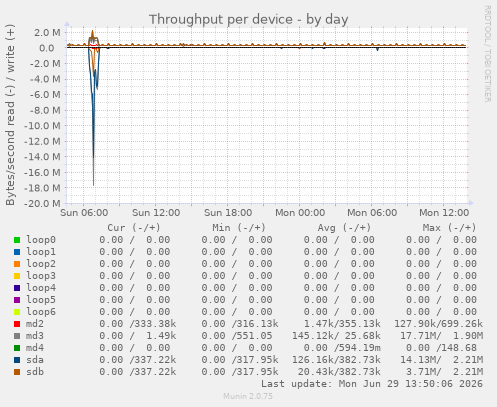Click the 'loop1' legend label

(41, 252)
